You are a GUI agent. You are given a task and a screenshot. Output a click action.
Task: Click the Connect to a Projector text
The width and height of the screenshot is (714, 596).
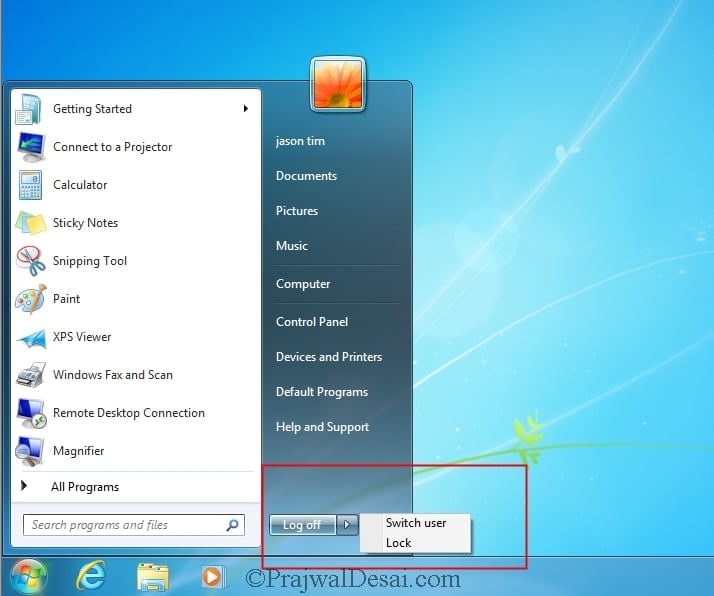coord(112,147)
